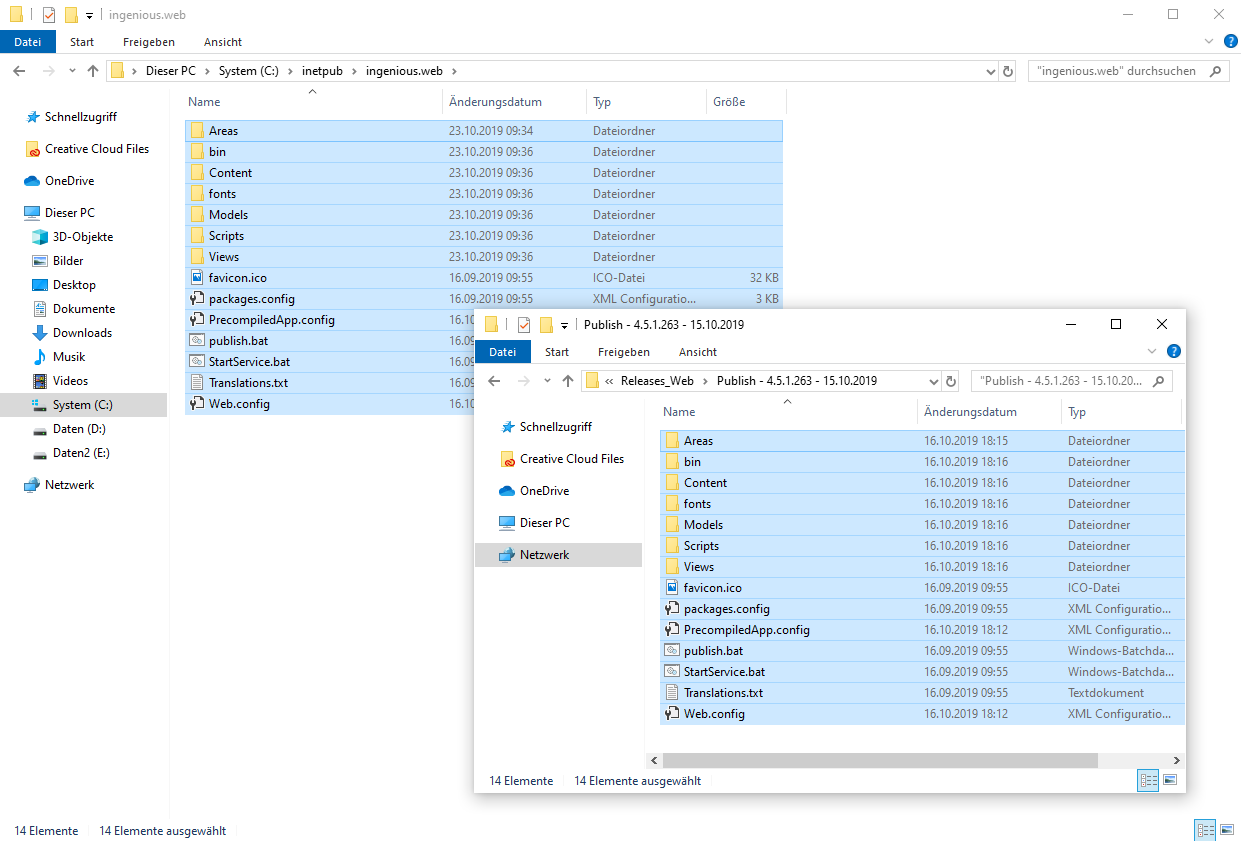Click inetpub in the address breadcrumb
1241x841 pixels.
[x=322, y=71]
